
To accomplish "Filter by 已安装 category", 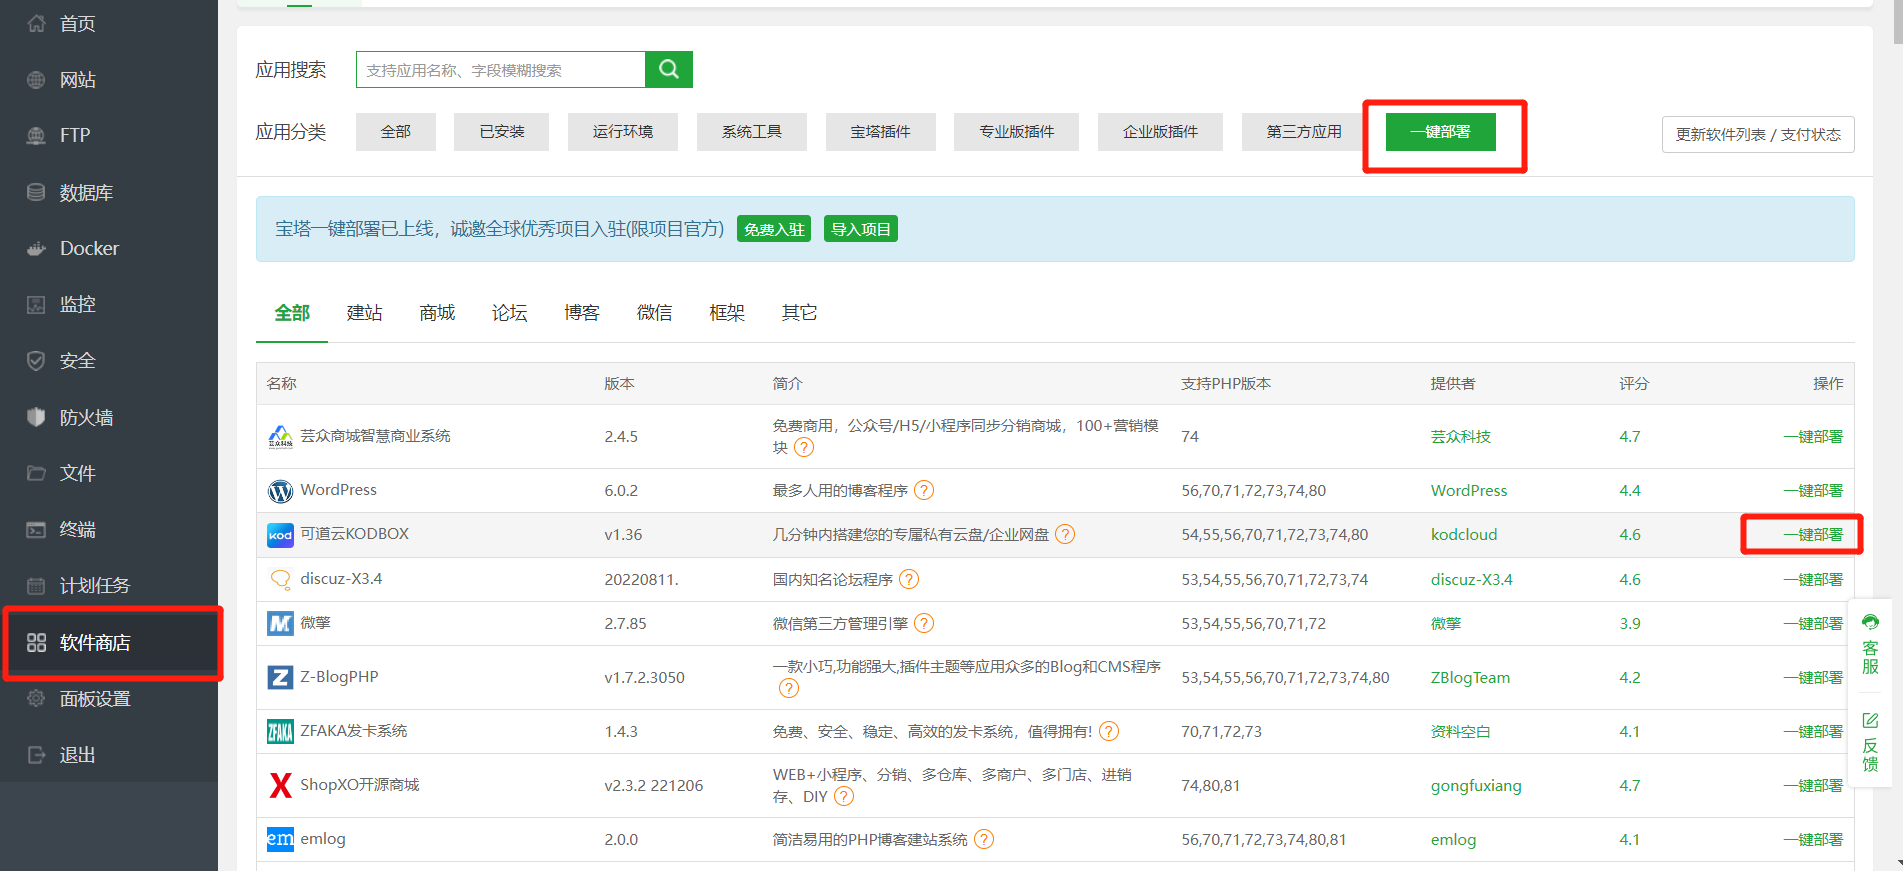I will [501, 132].
